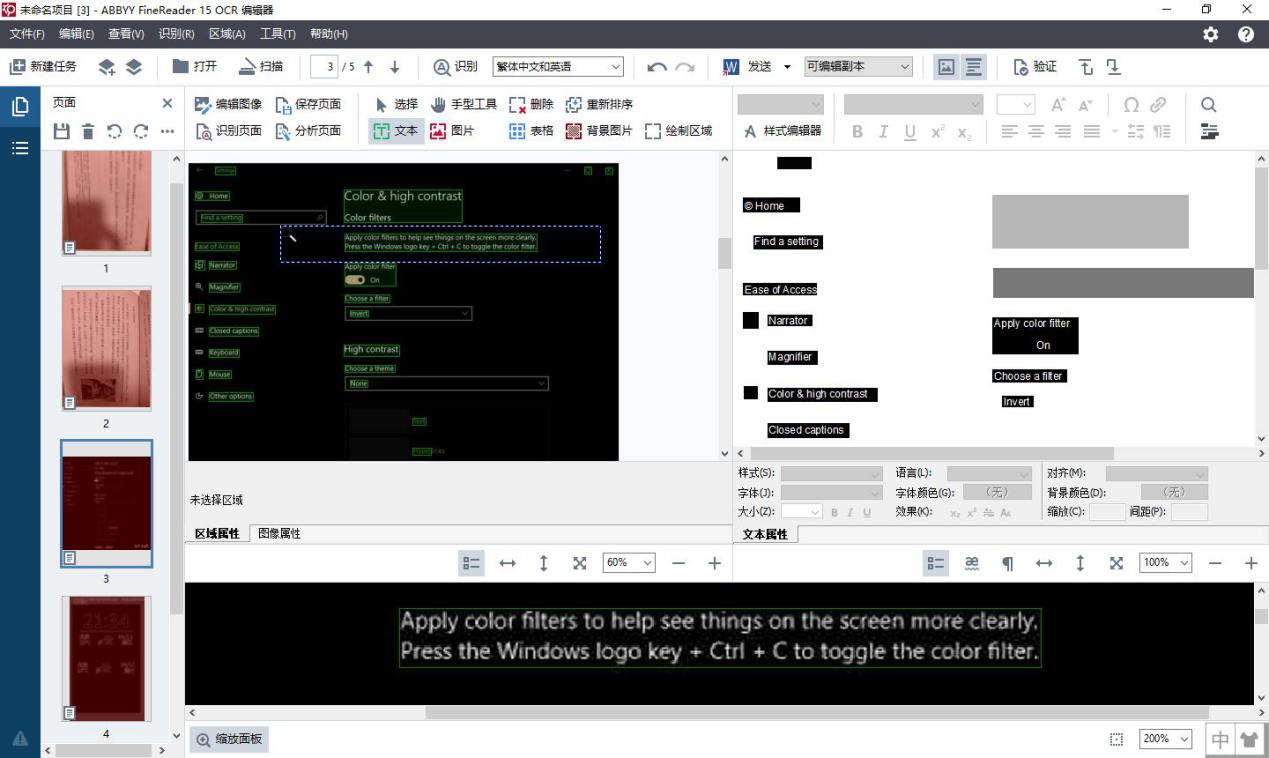Open the help question mark icon
Image resolution: width=1269 pixels, height=758 pixels.
pos(1246,34)
